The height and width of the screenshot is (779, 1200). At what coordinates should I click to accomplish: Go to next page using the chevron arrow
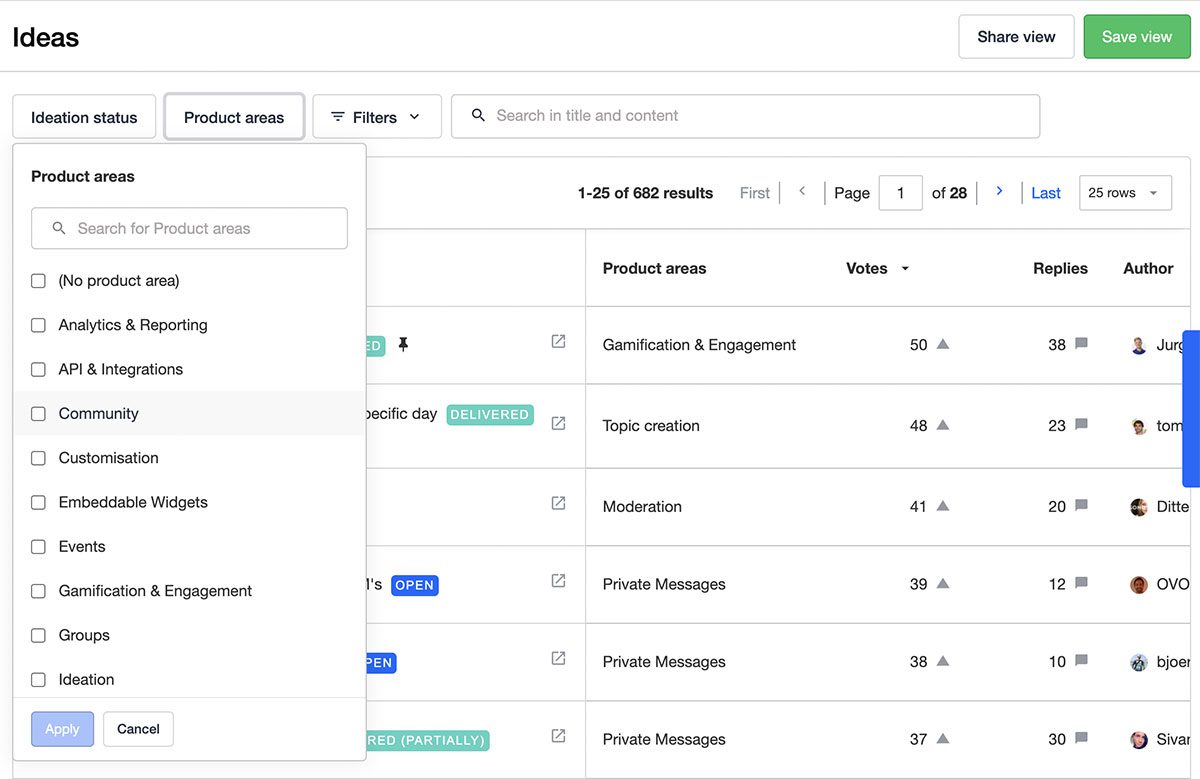[999, 191]
